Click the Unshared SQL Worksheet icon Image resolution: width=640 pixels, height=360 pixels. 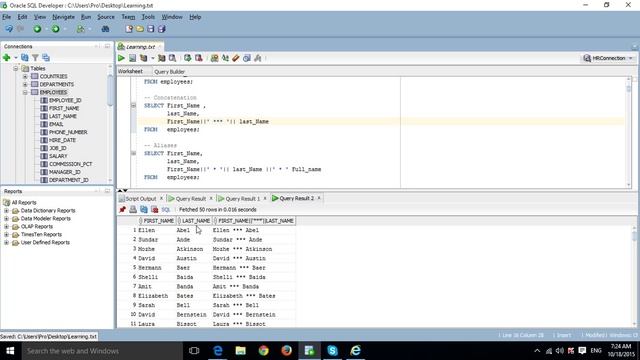[214, 58]
